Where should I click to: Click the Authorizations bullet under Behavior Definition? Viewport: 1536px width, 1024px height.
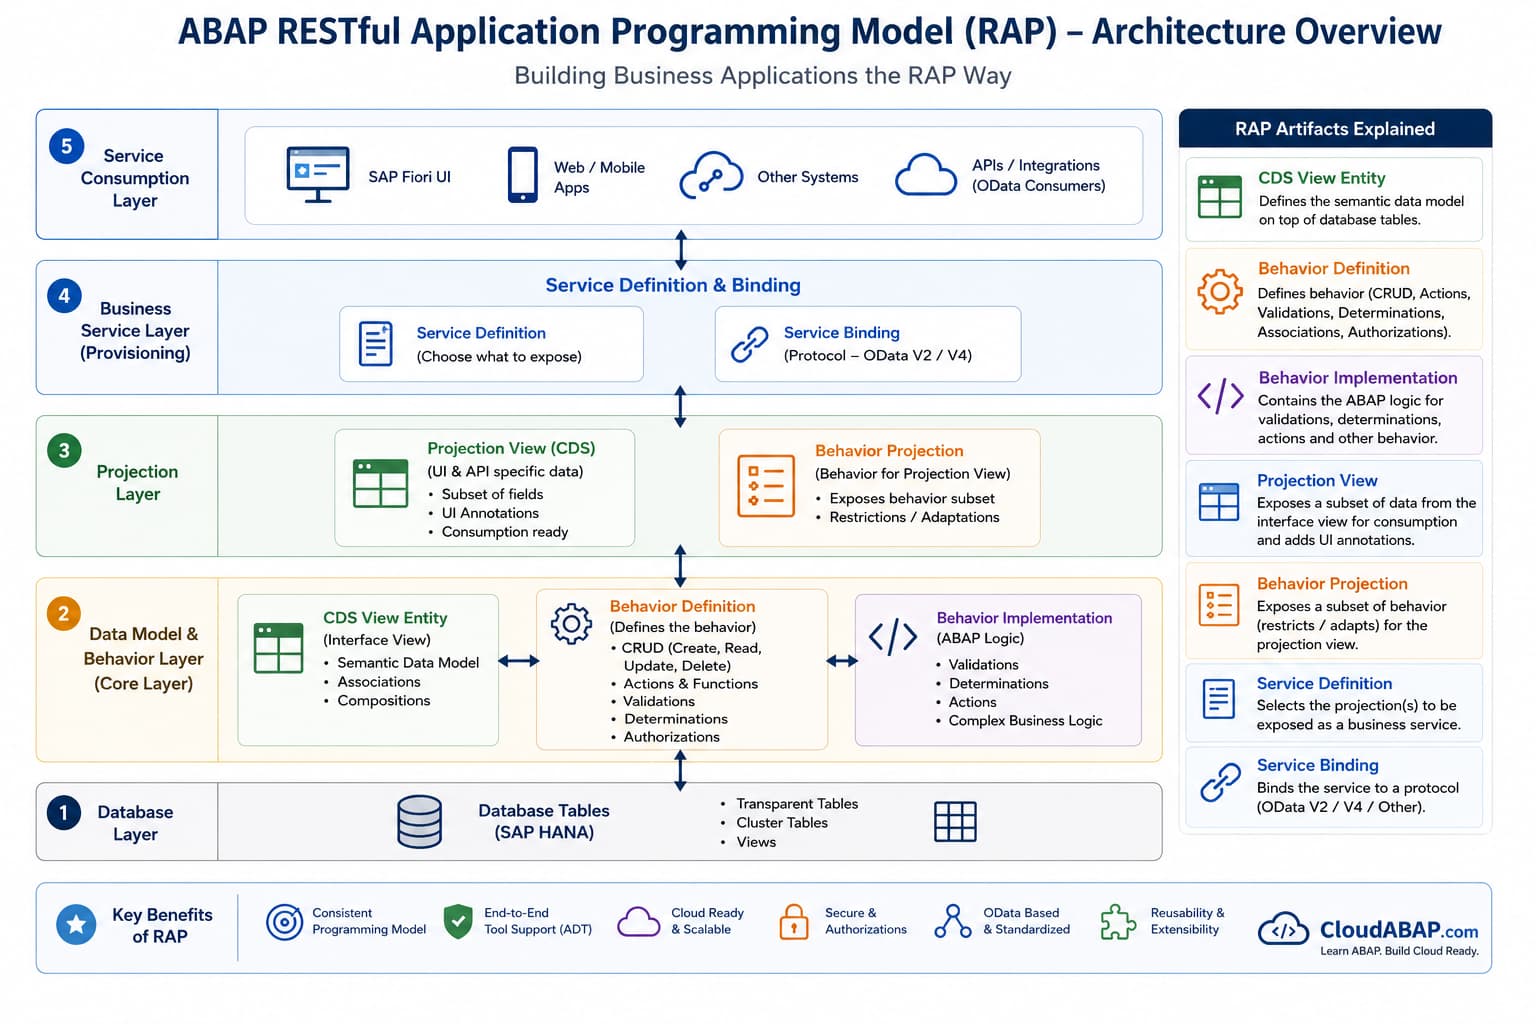pos(672,737)
